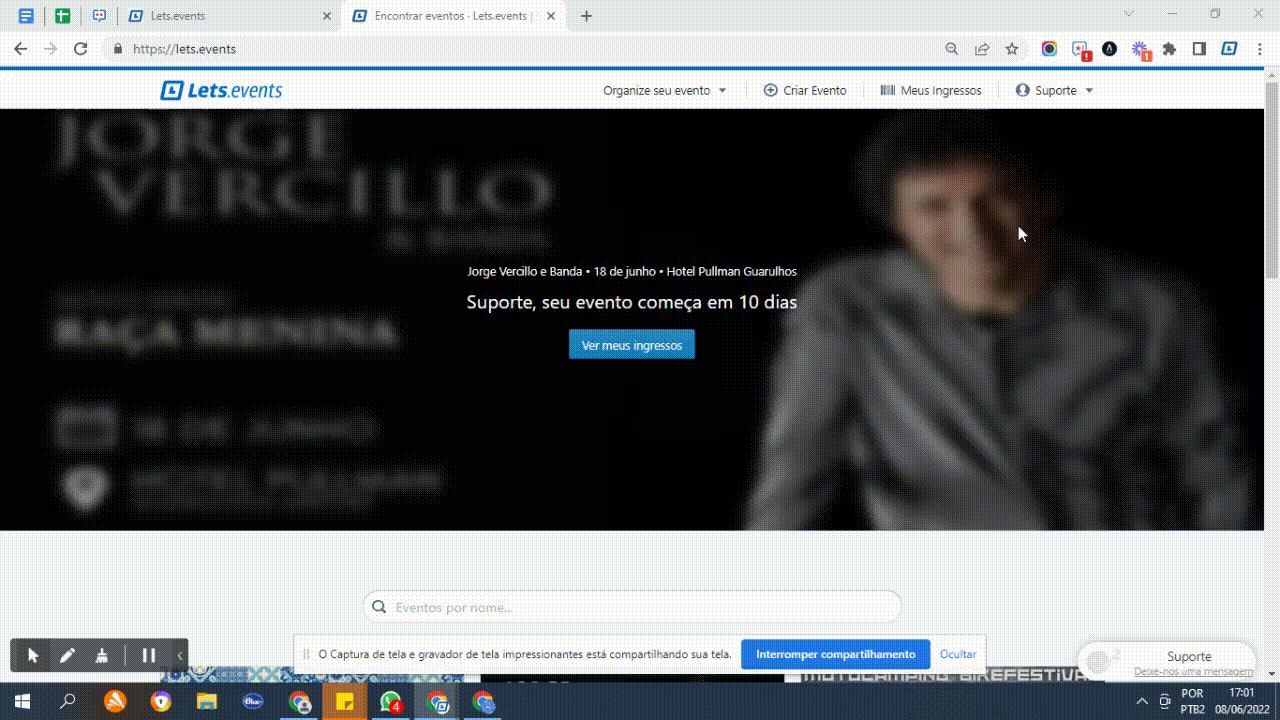Open the Meus Ingressos menu item
The width and height of the screenshot is (1280, 720).
(x=930, y=90)
